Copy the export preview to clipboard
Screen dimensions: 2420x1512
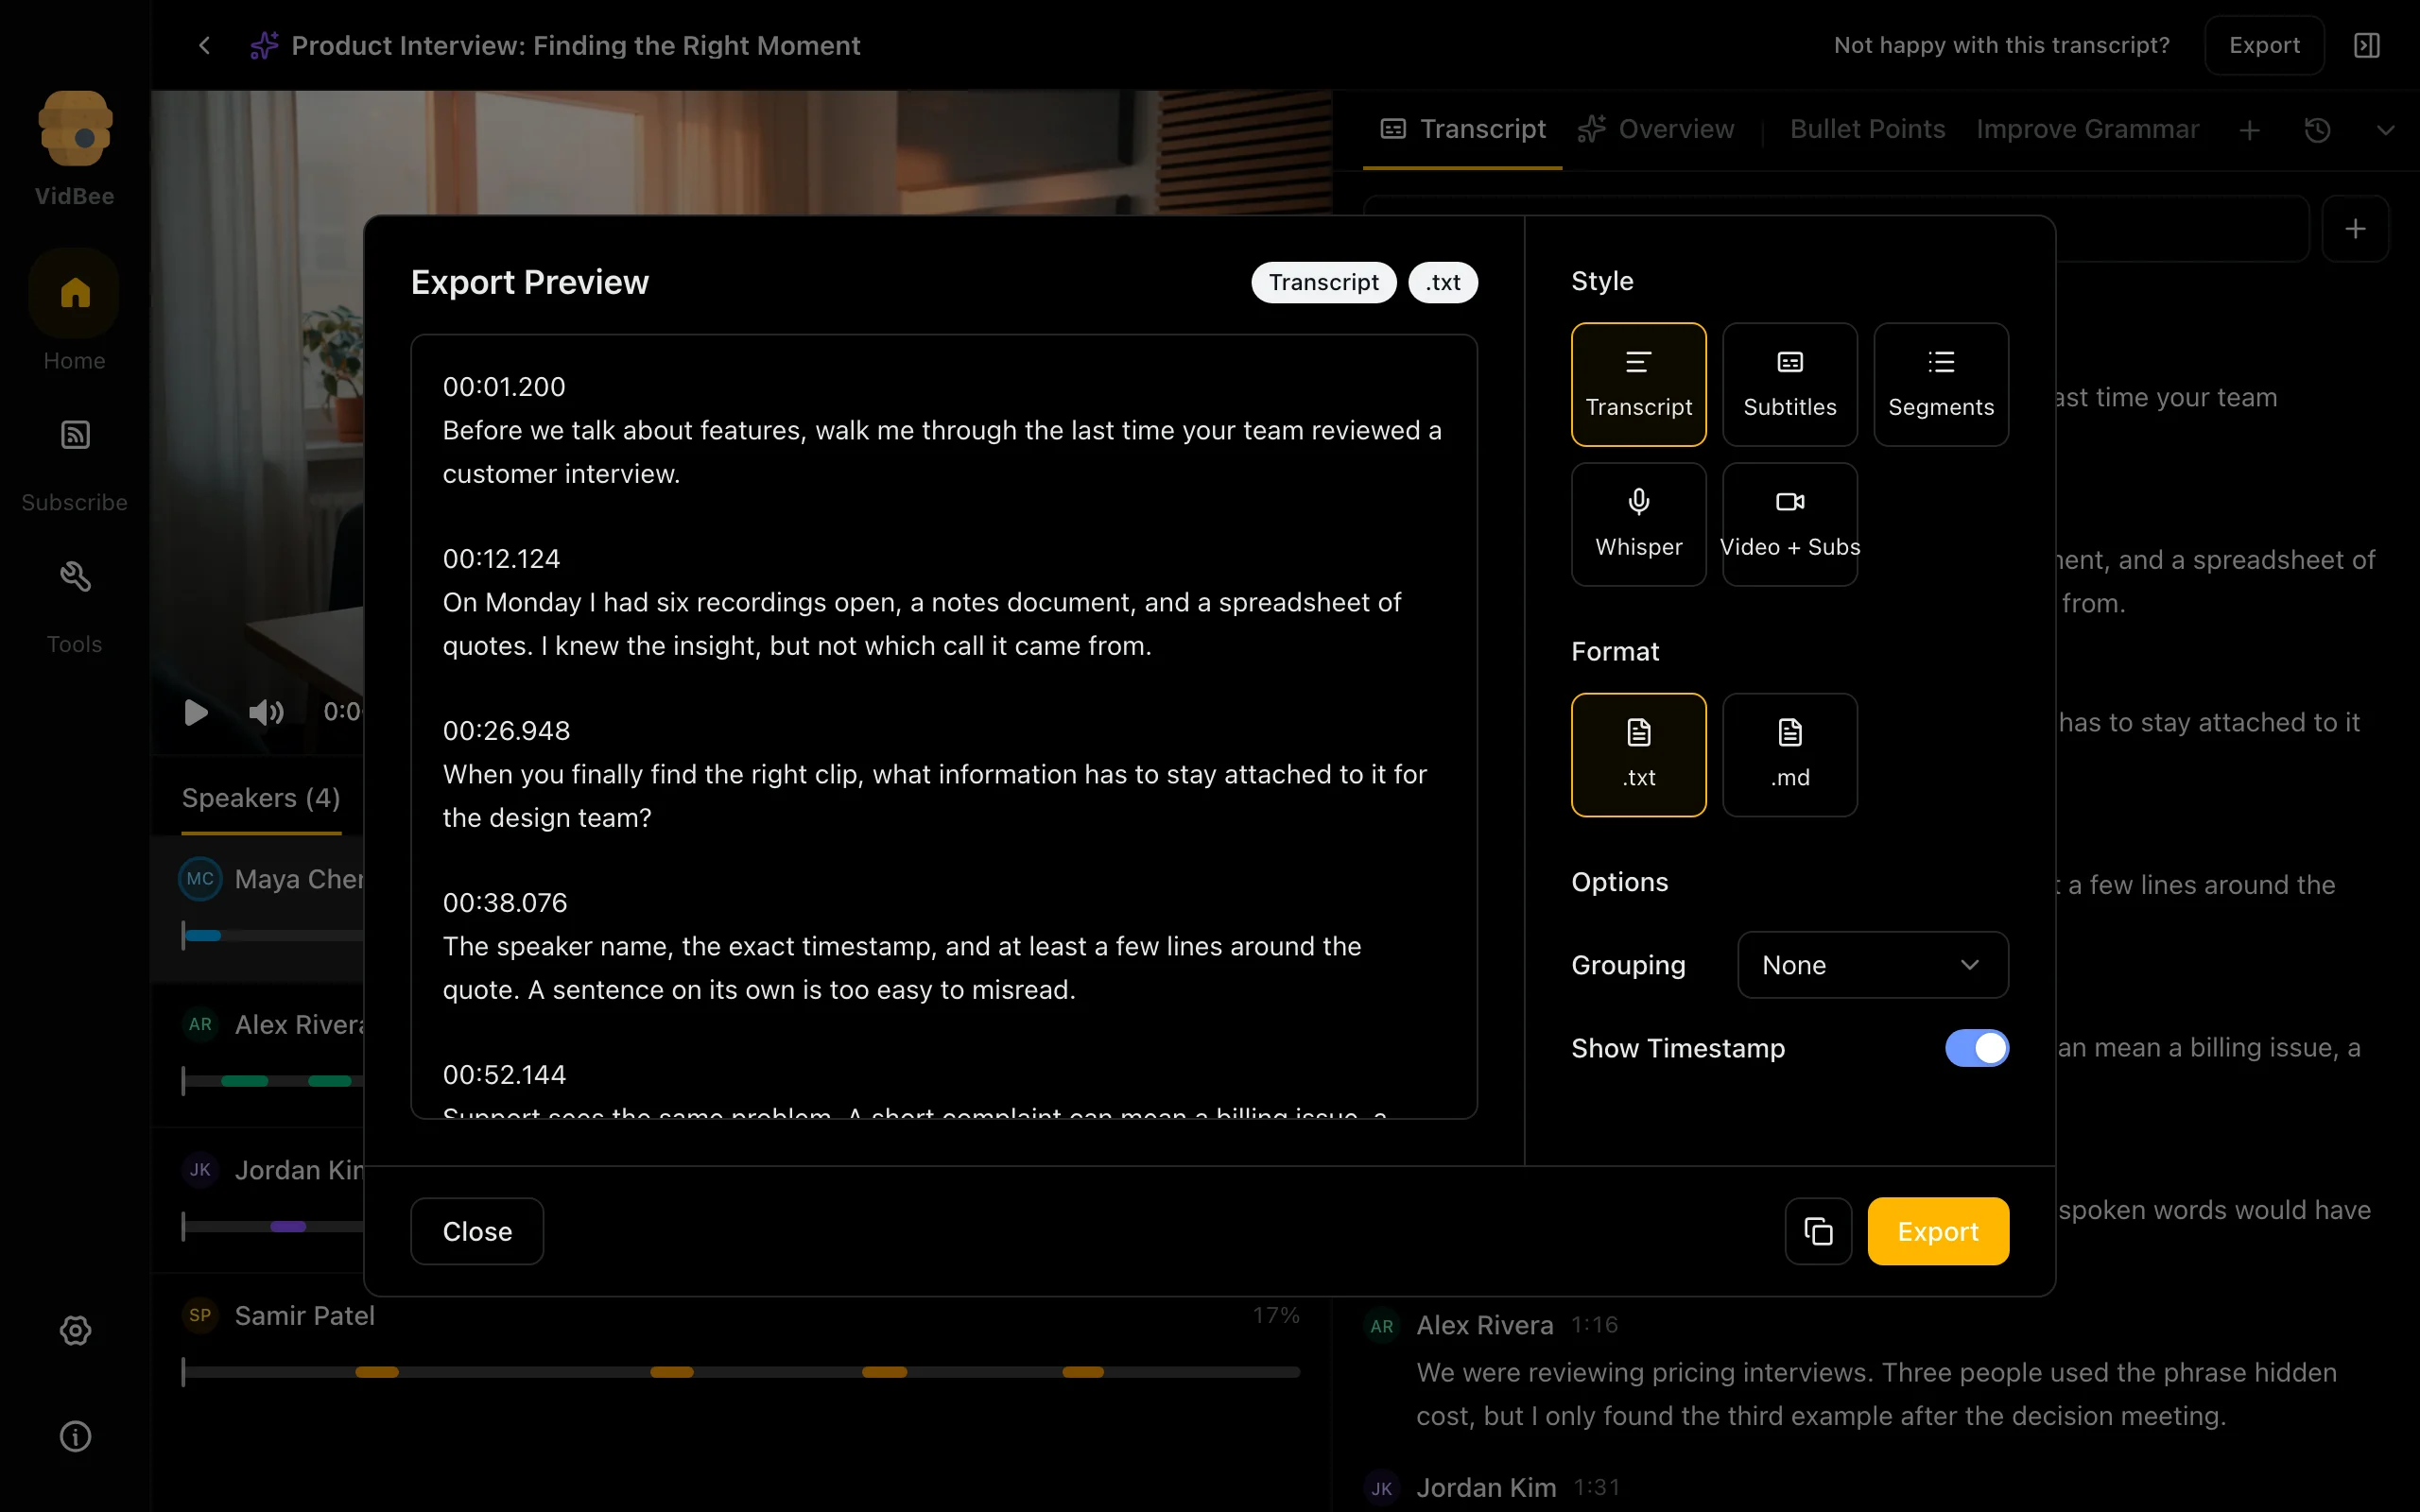(x=1818, y=1231)
